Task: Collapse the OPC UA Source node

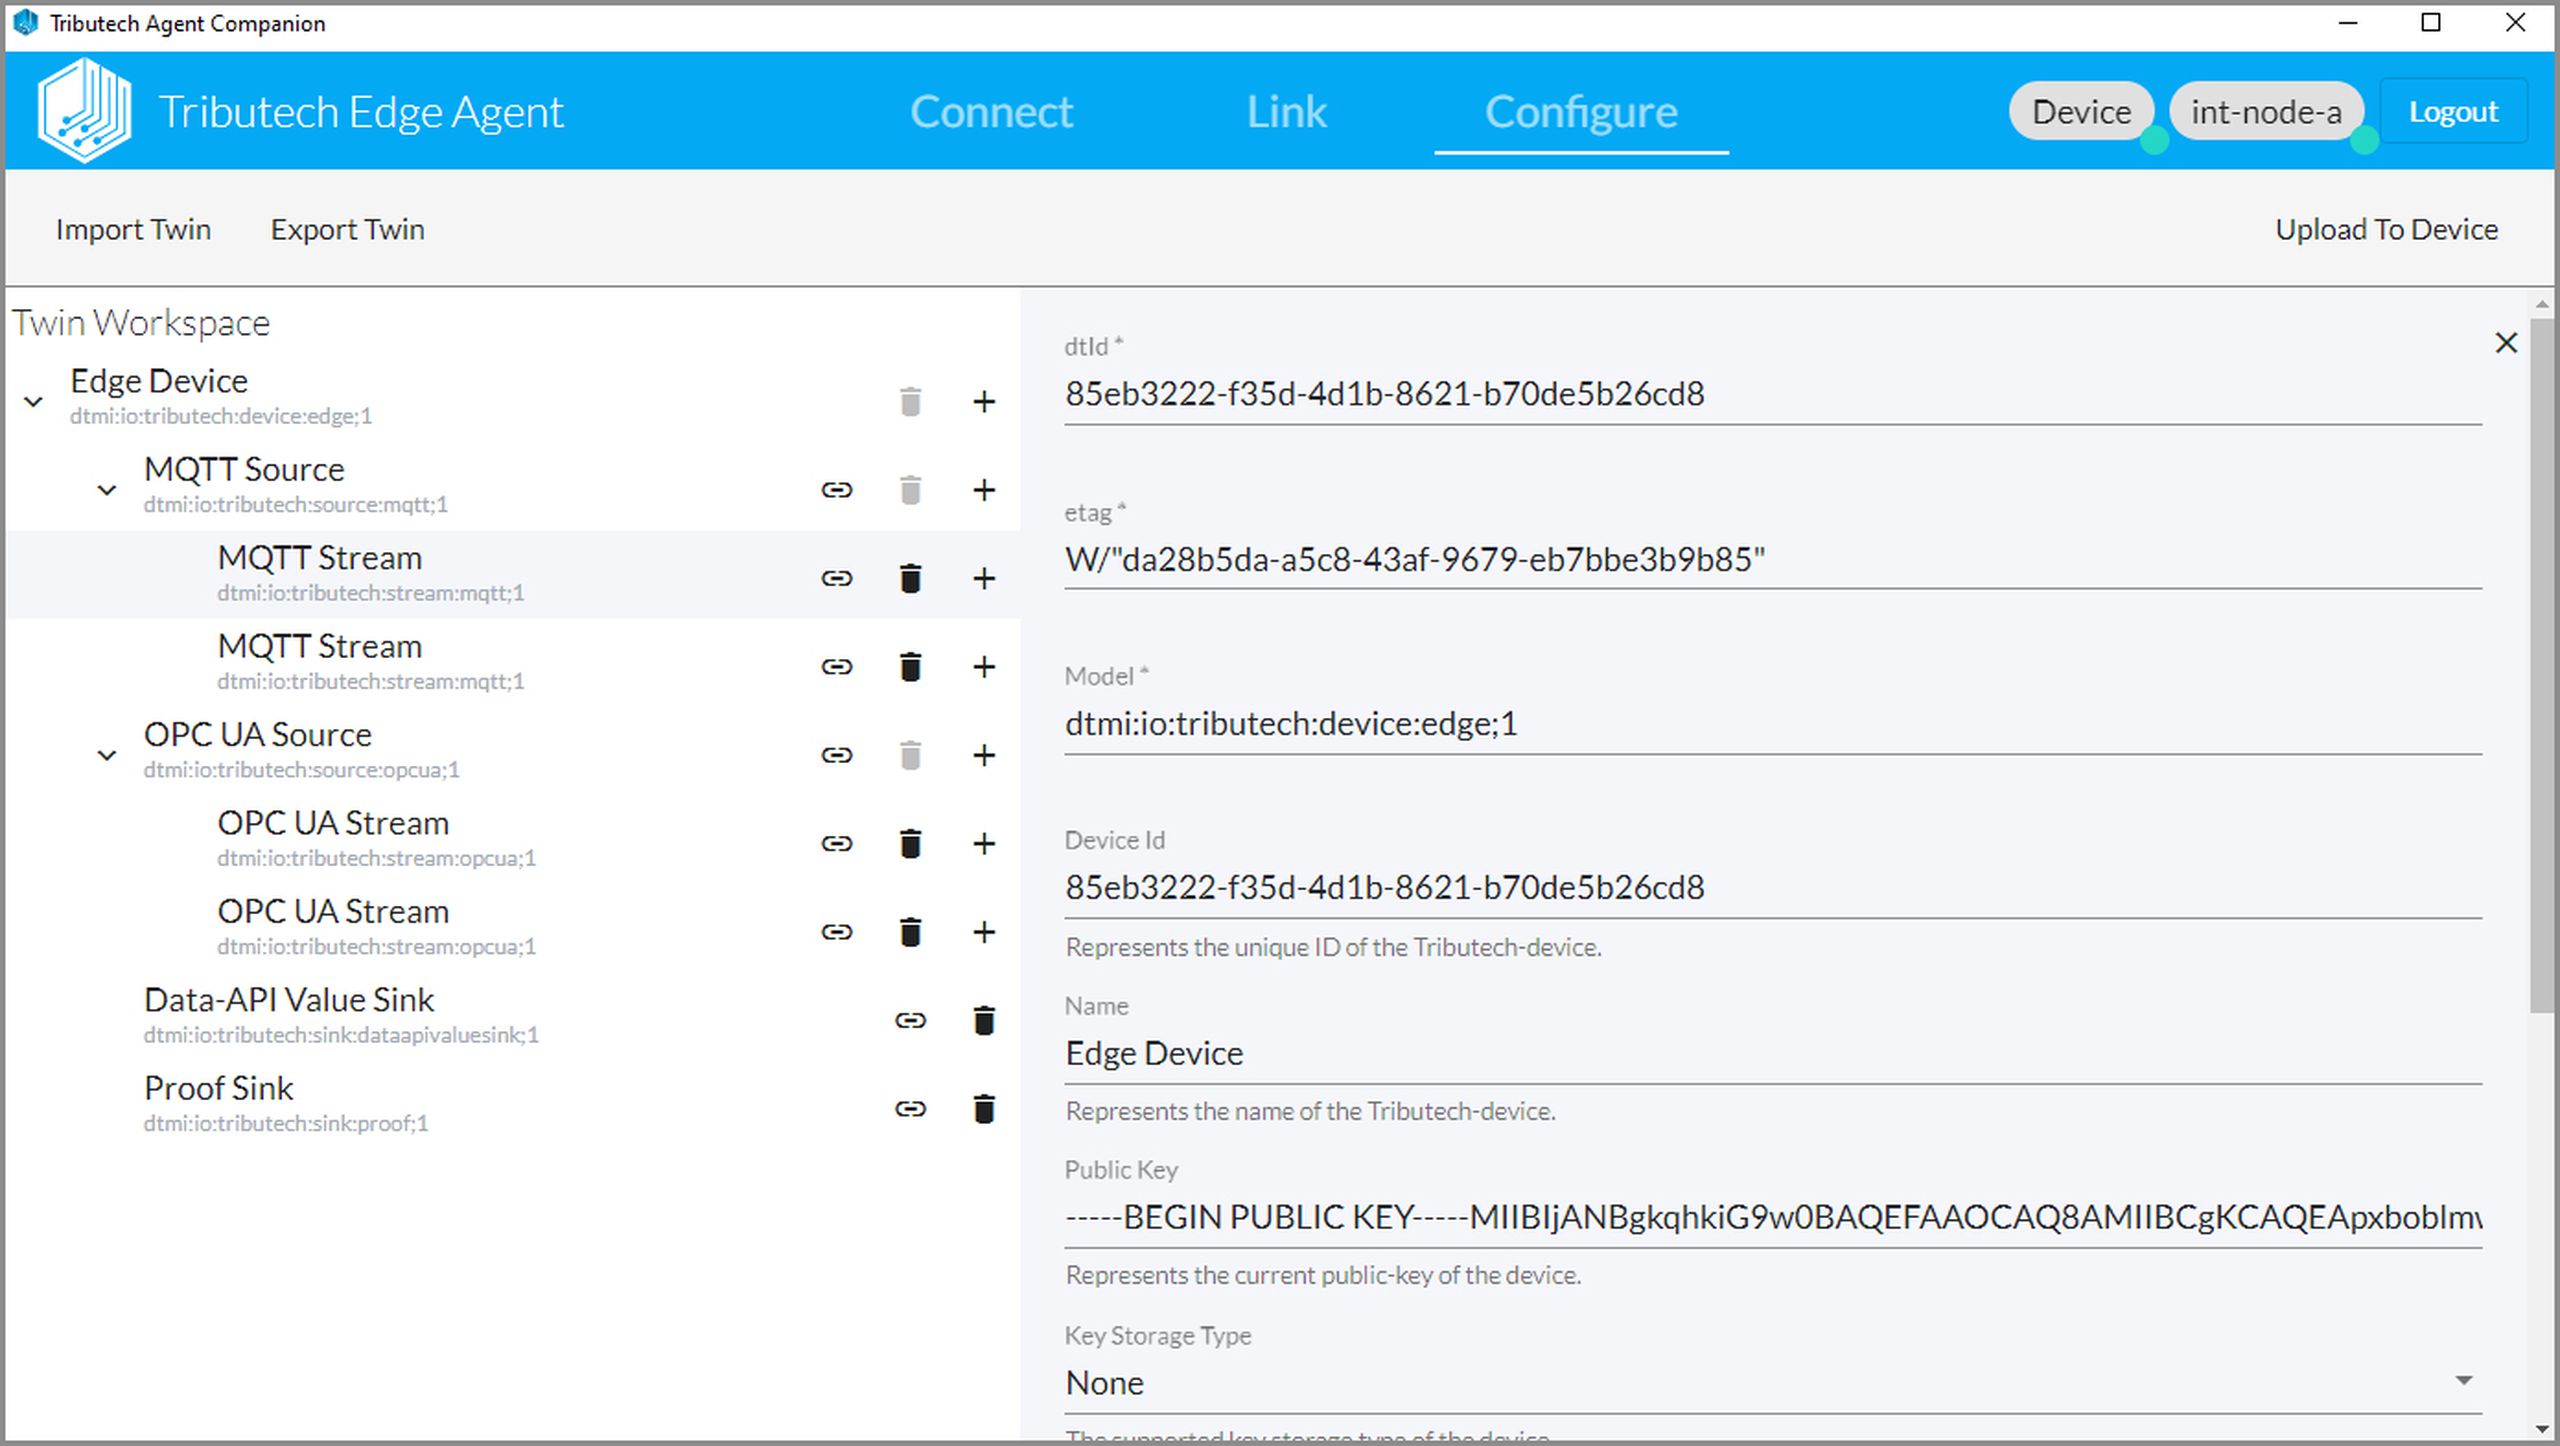Action: (x=107, y=755)
